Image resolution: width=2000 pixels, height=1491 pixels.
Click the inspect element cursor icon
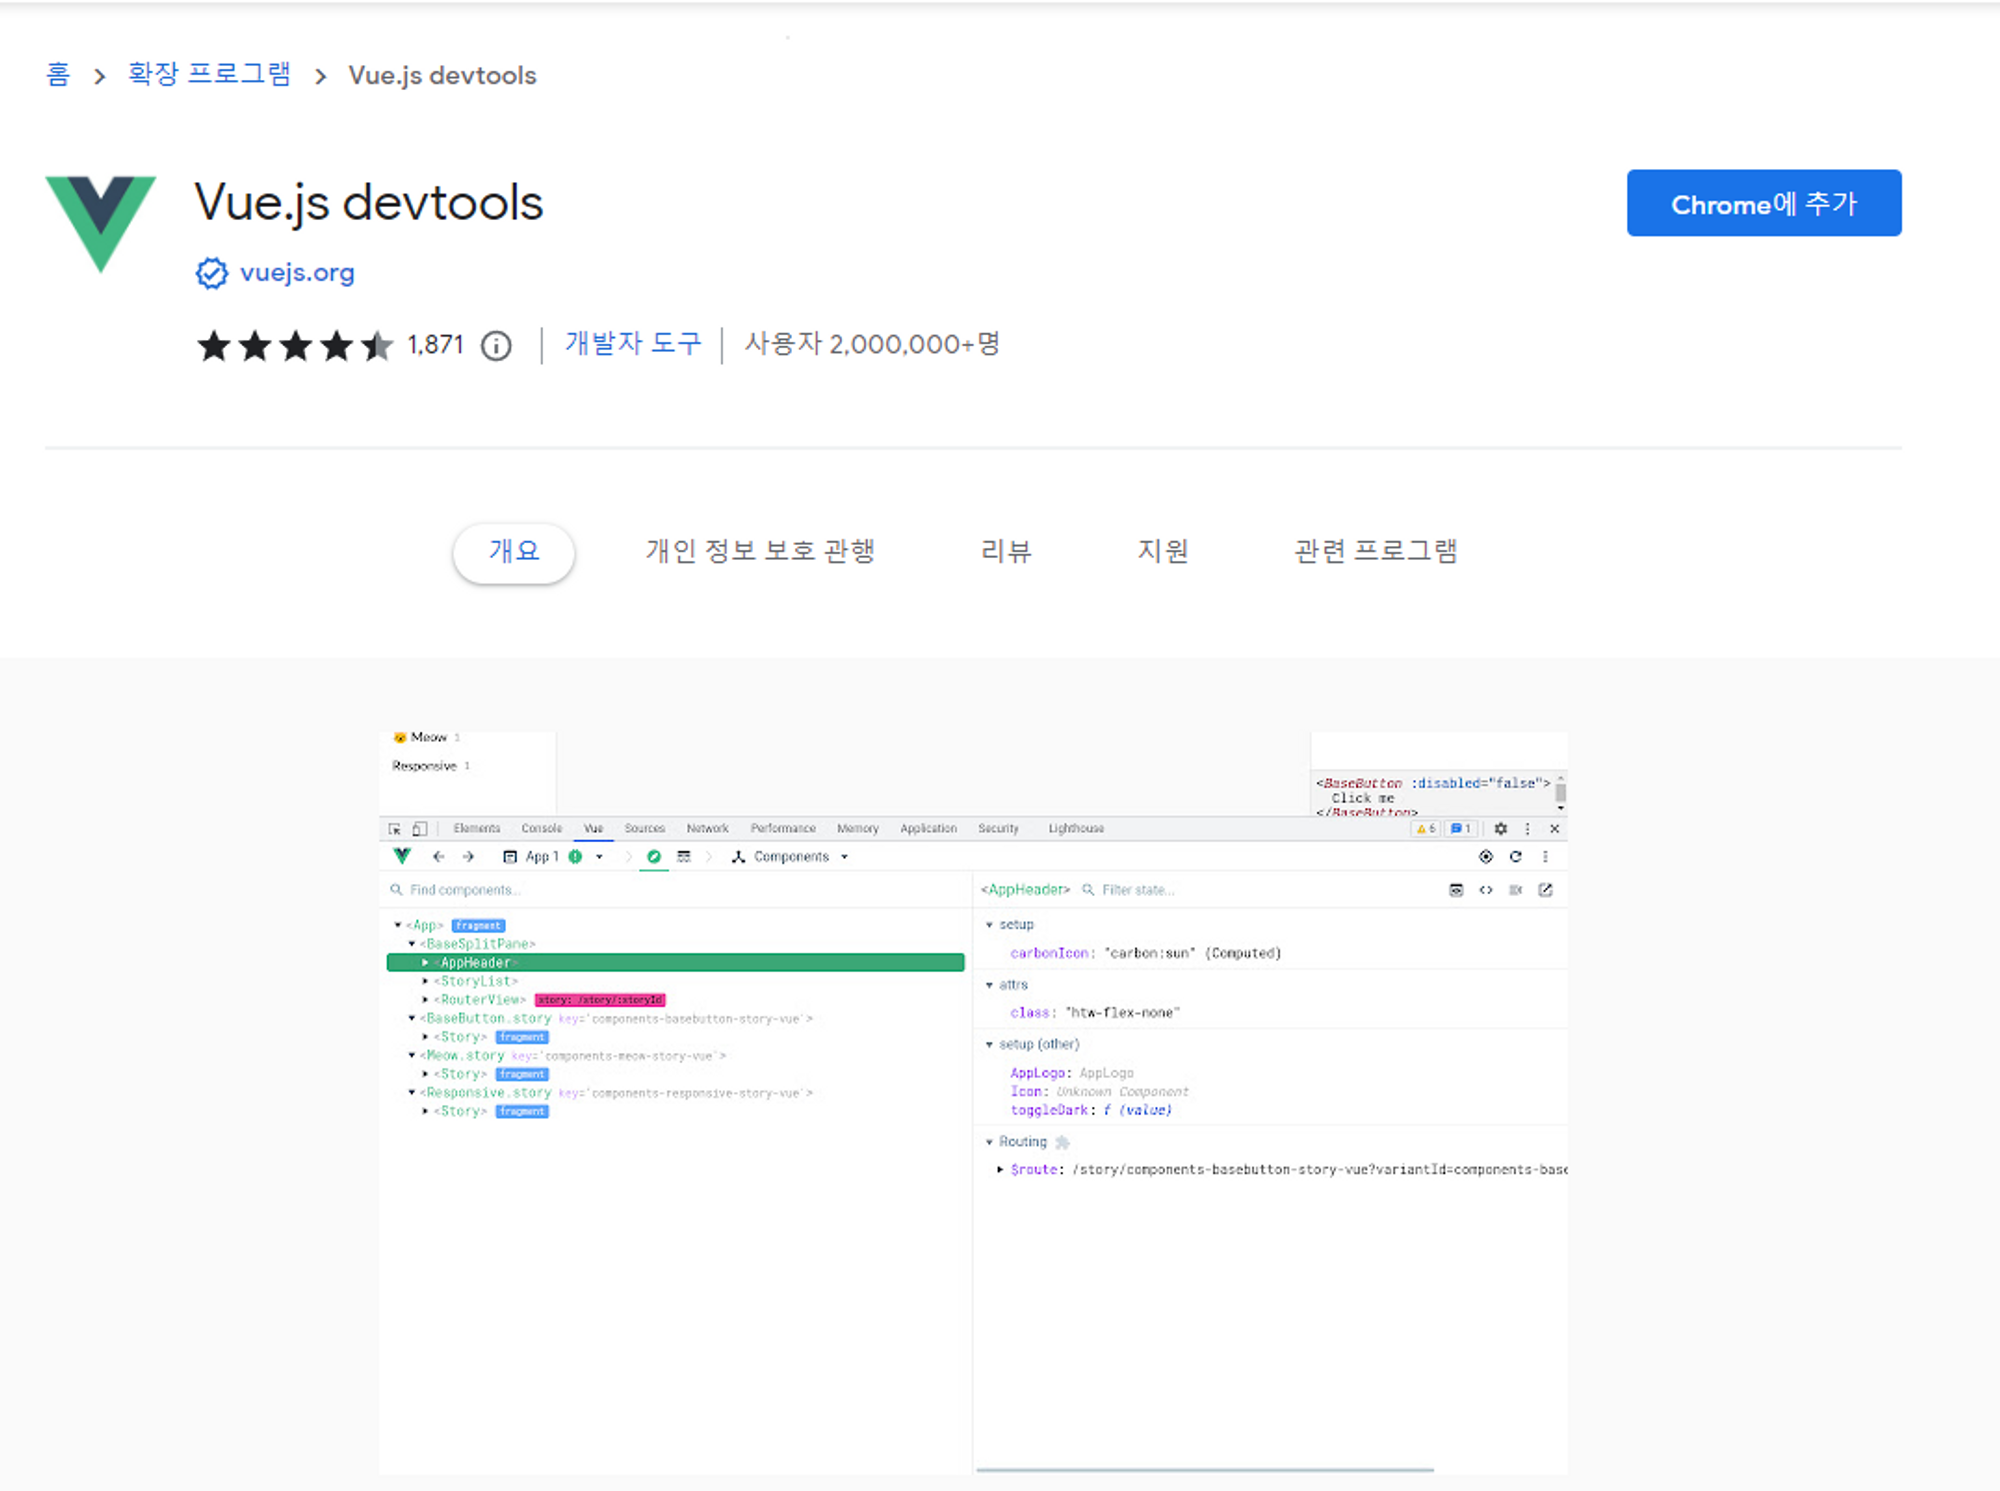pos(395,829)
